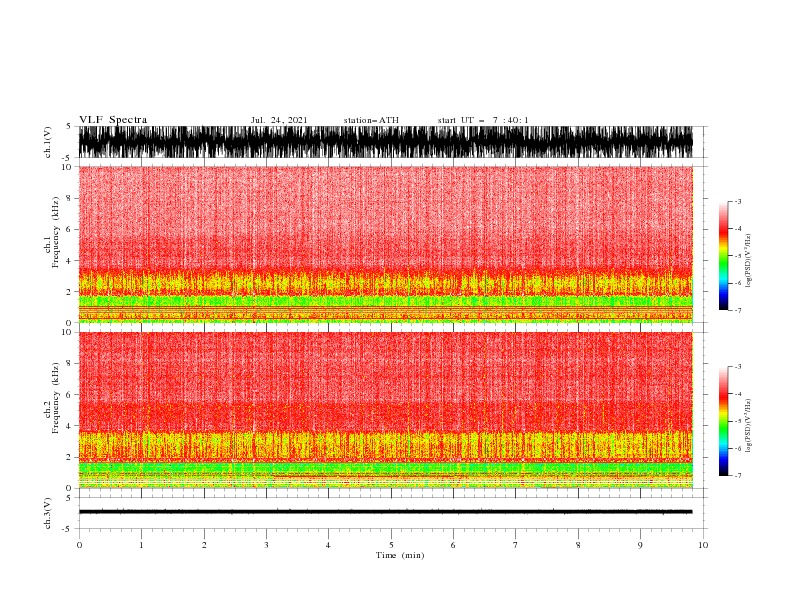
Task: Click time-axis tick label '10' at bottom right
Action: (x=703, y=545)
